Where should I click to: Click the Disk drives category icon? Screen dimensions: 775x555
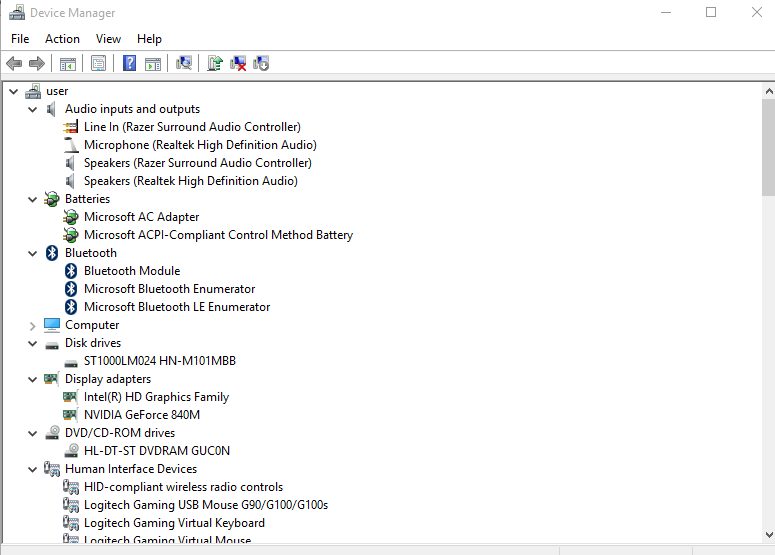(x=52, y=345)
